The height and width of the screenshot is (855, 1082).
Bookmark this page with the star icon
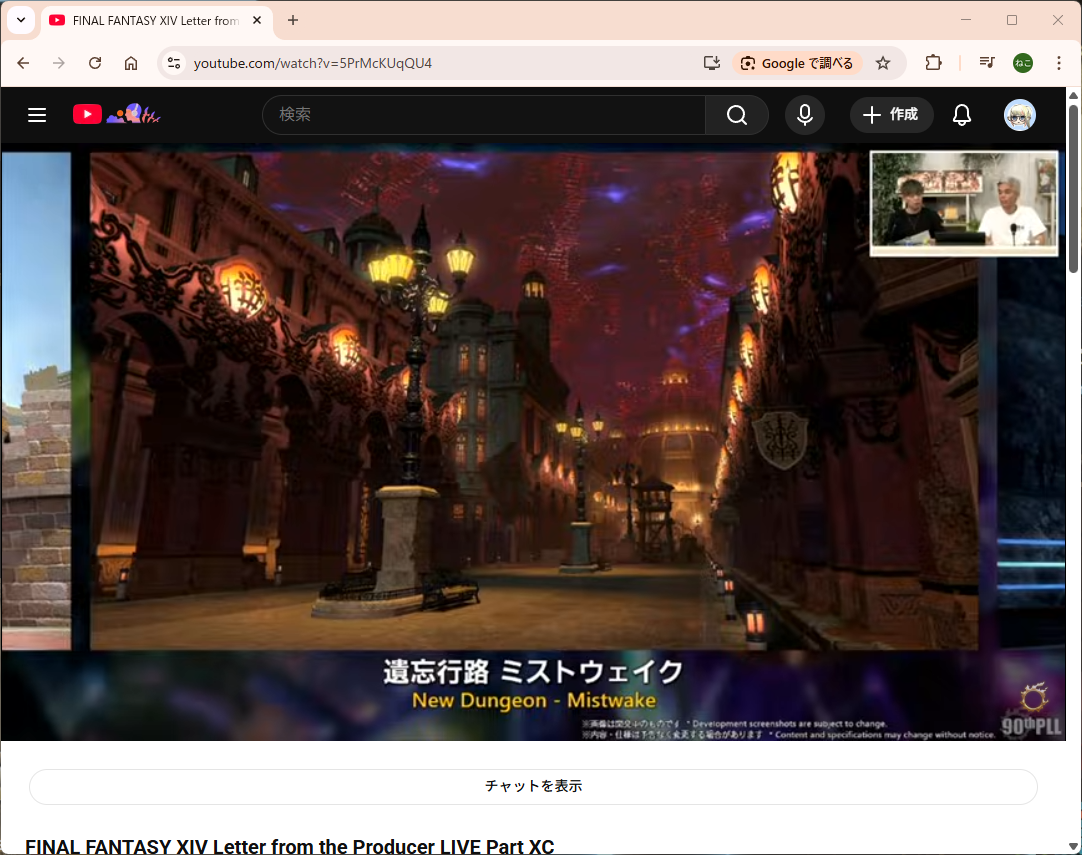883,63
